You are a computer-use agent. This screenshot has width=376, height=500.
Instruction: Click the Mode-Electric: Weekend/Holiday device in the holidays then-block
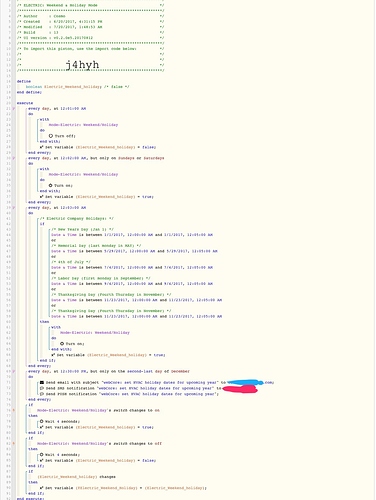tap(95, 333)
